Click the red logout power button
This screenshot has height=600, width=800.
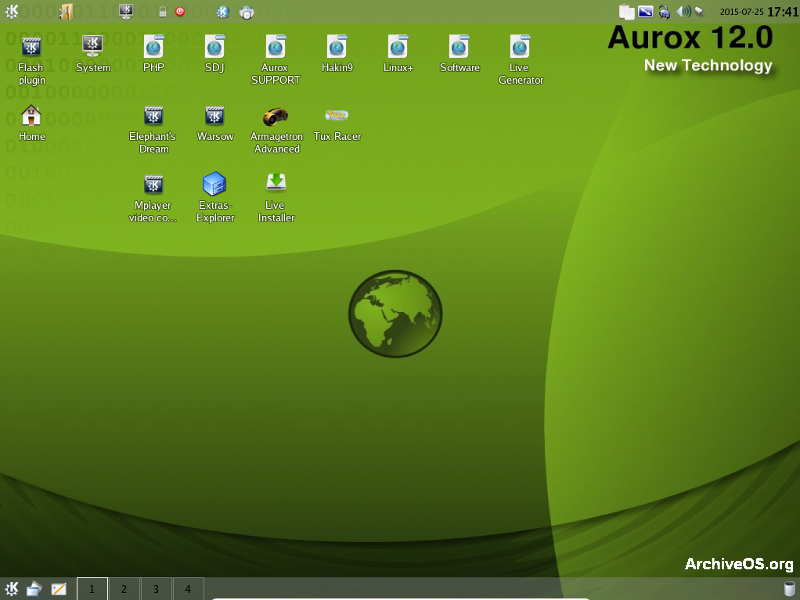click(180, 11)
